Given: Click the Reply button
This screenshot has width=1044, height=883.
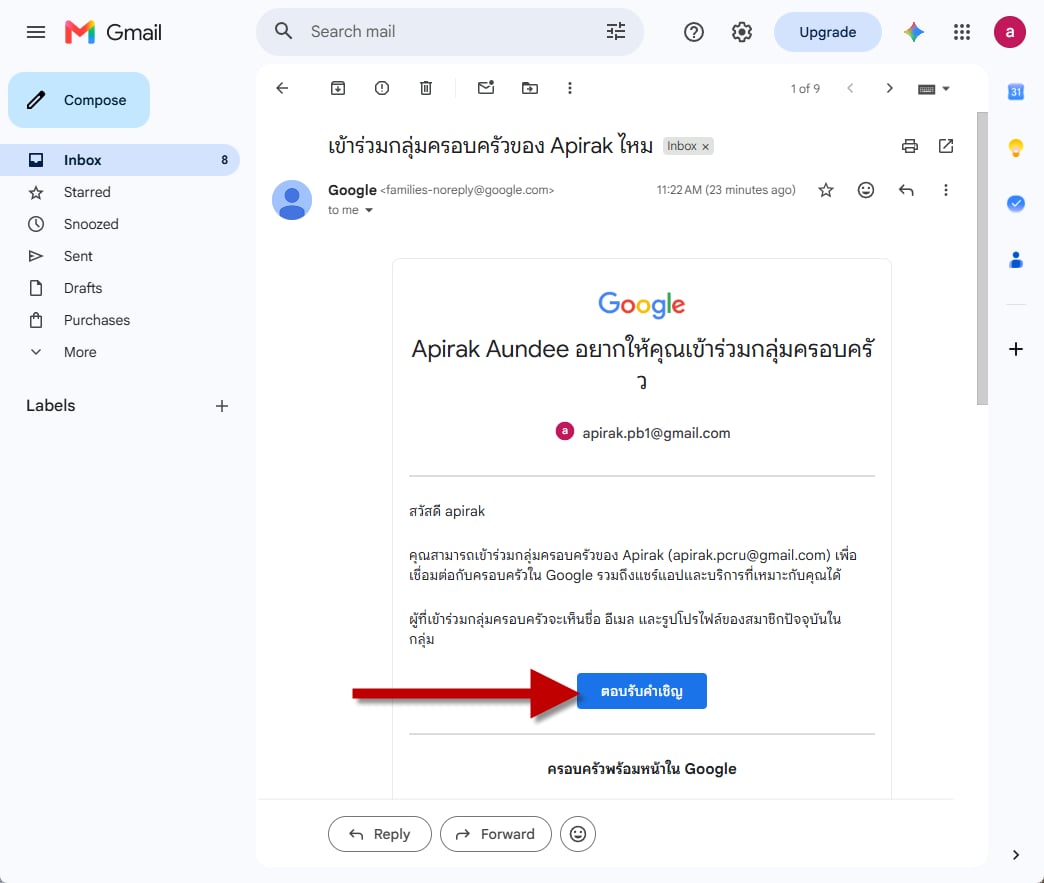Looking at the screenshot, I should [380, 834].
